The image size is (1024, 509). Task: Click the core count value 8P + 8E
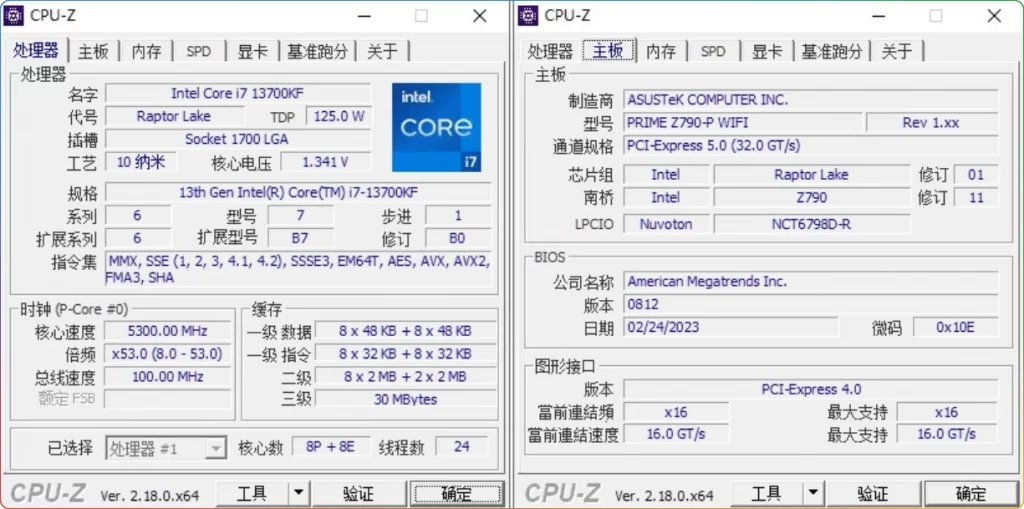coord(330,447)
